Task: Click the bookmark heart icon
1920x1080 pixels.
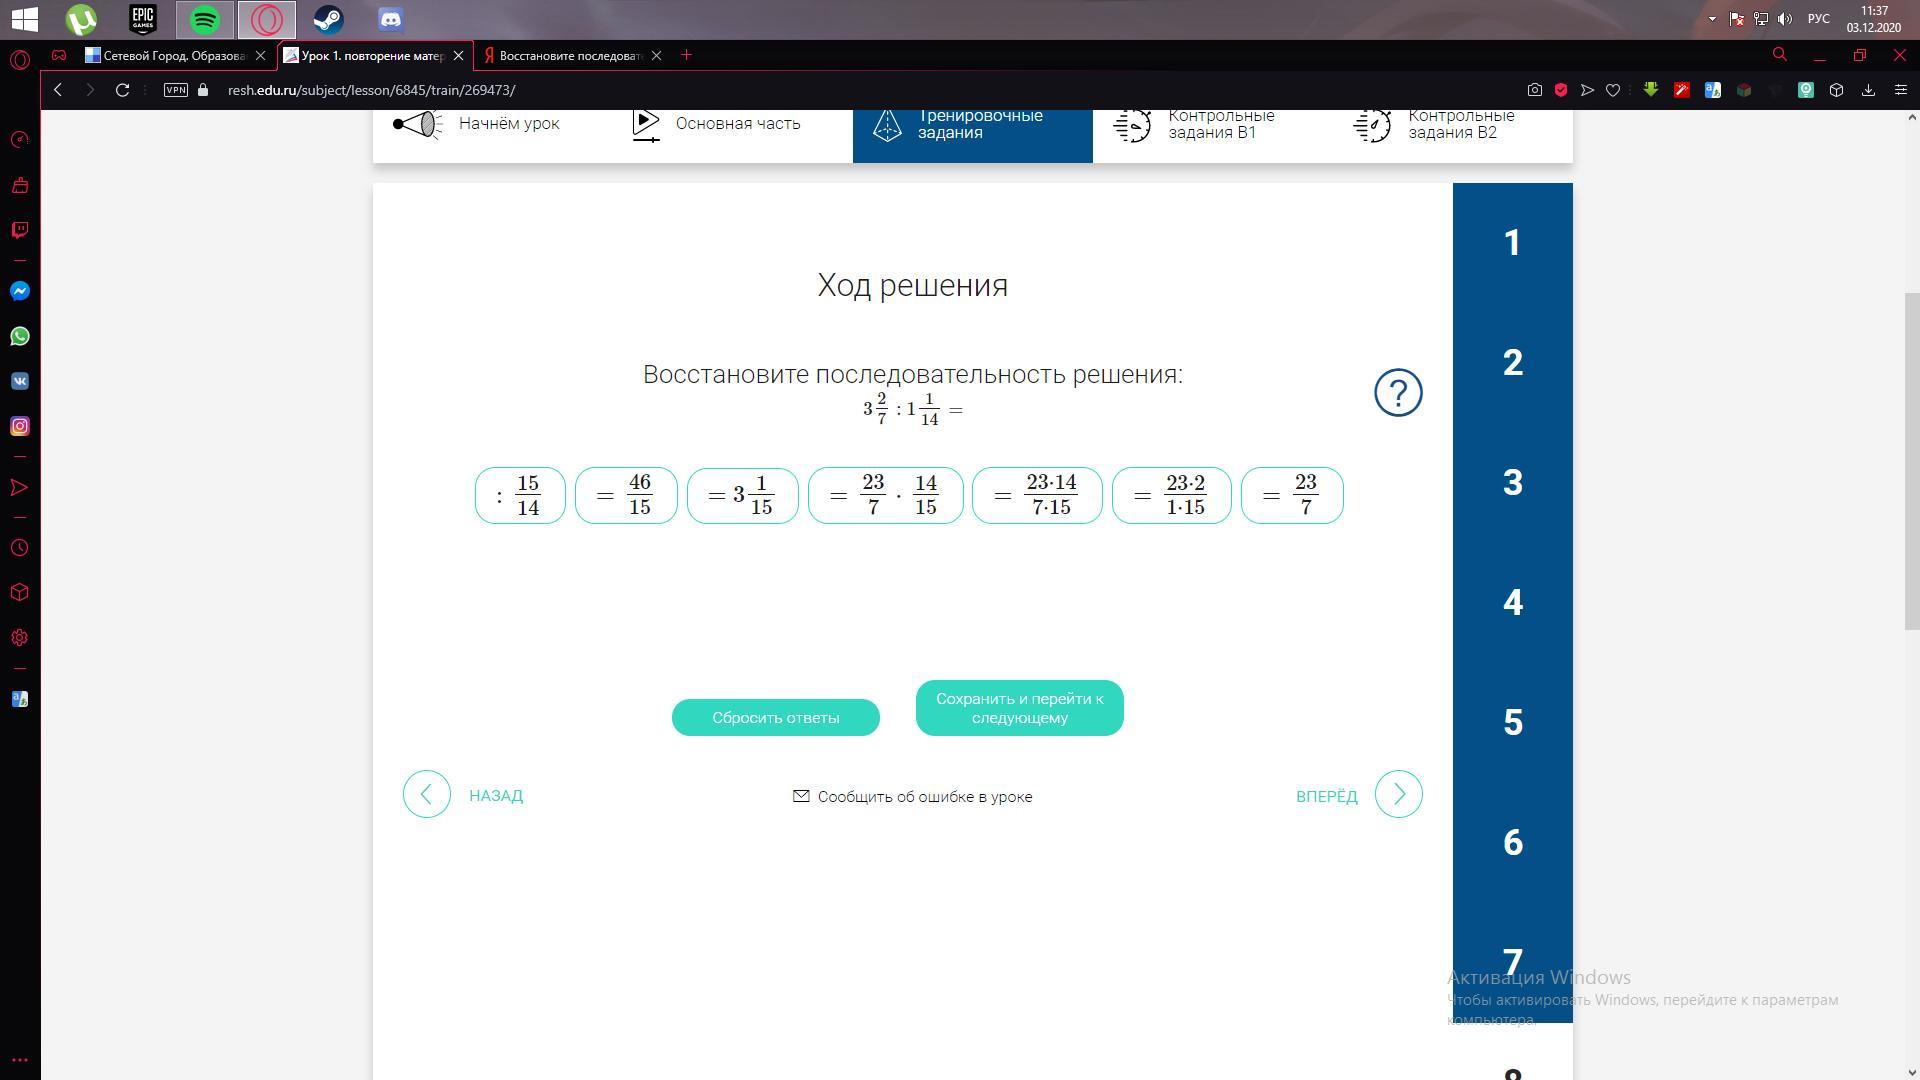Action: click(x=1613, y=90)
